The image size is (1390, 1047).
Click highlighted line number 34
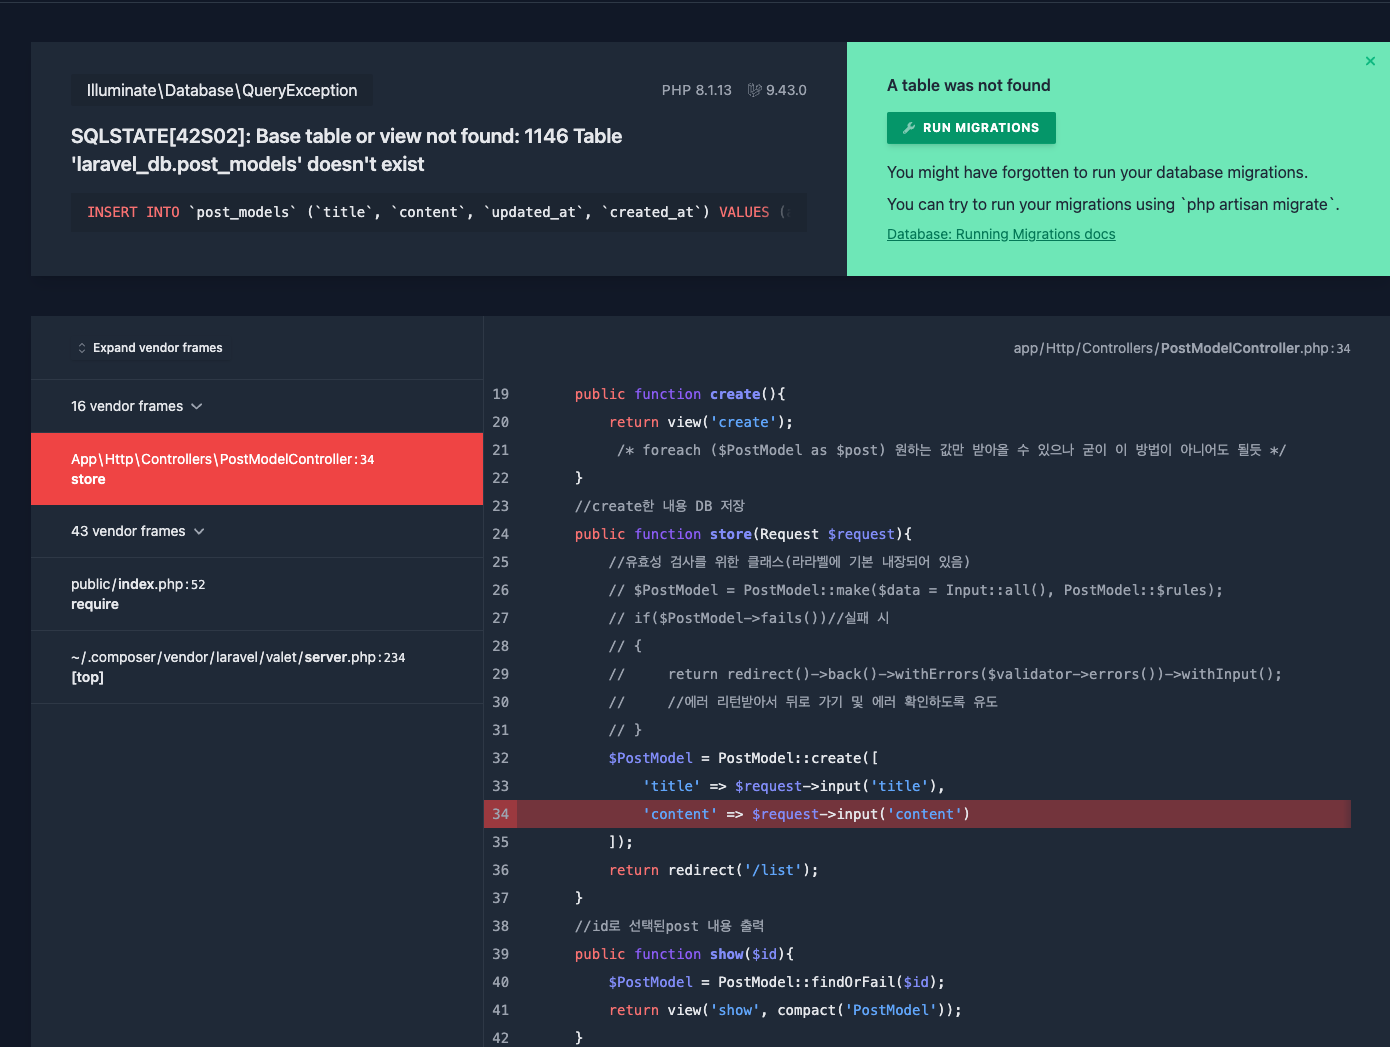coord(501,814)
